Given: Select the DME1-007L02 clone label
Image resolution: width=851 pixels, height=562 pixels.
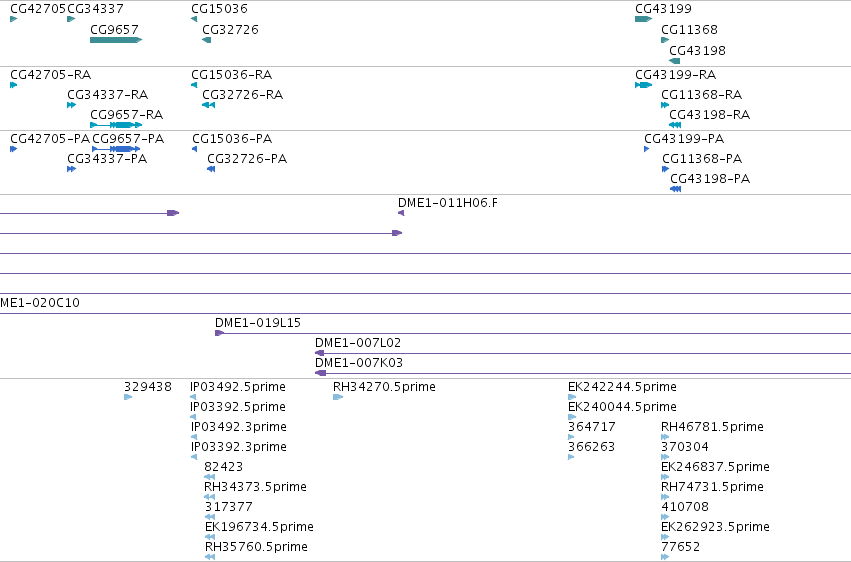Looking at the screenshot, I should (x=358, y=343).
